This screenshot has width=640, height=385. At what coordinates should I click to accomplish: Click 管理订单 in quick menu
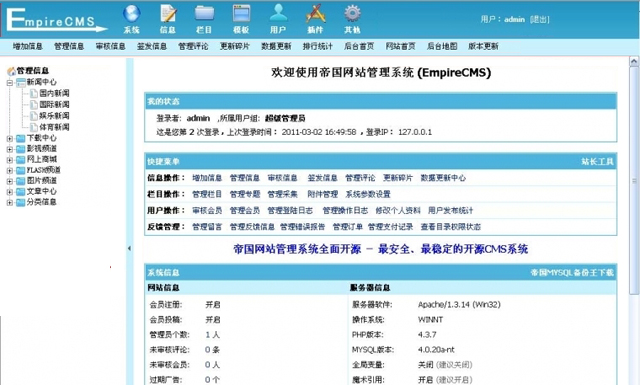tap(348, 227)
